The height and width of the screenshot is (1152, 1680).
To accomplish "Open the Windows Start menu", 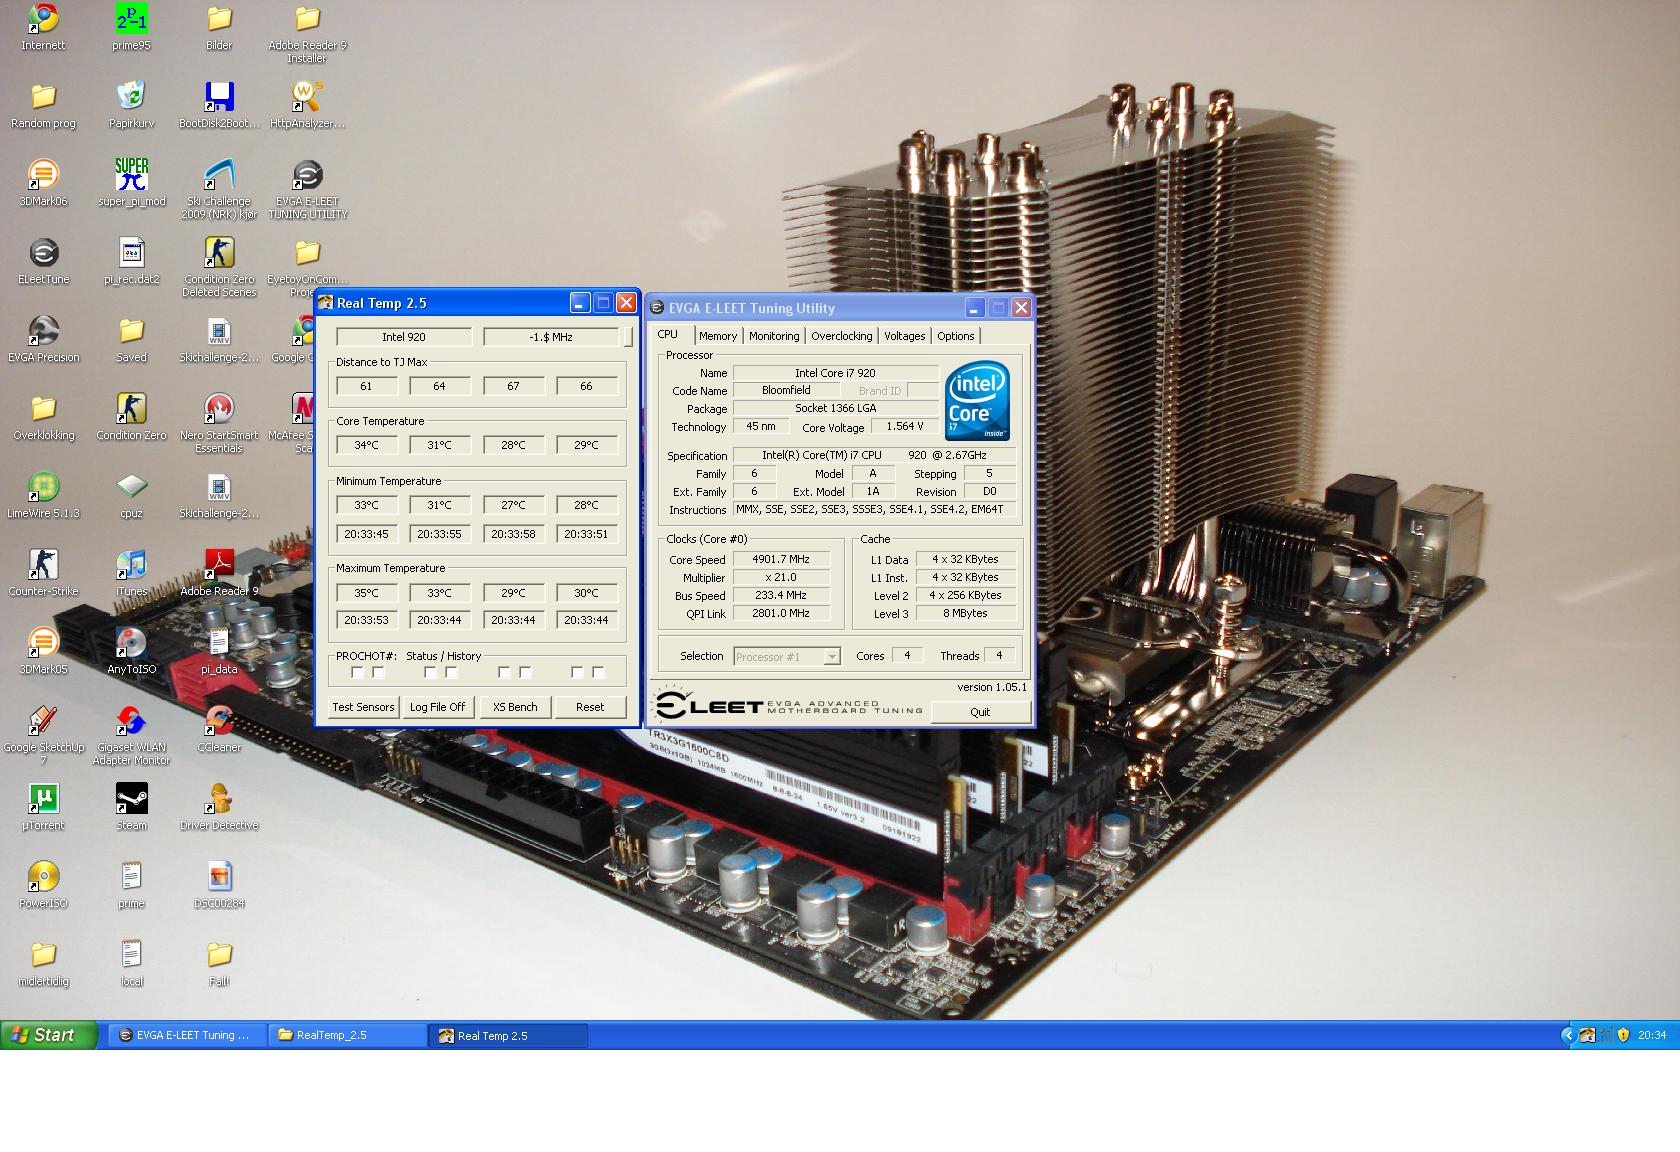I will 48,1035.
